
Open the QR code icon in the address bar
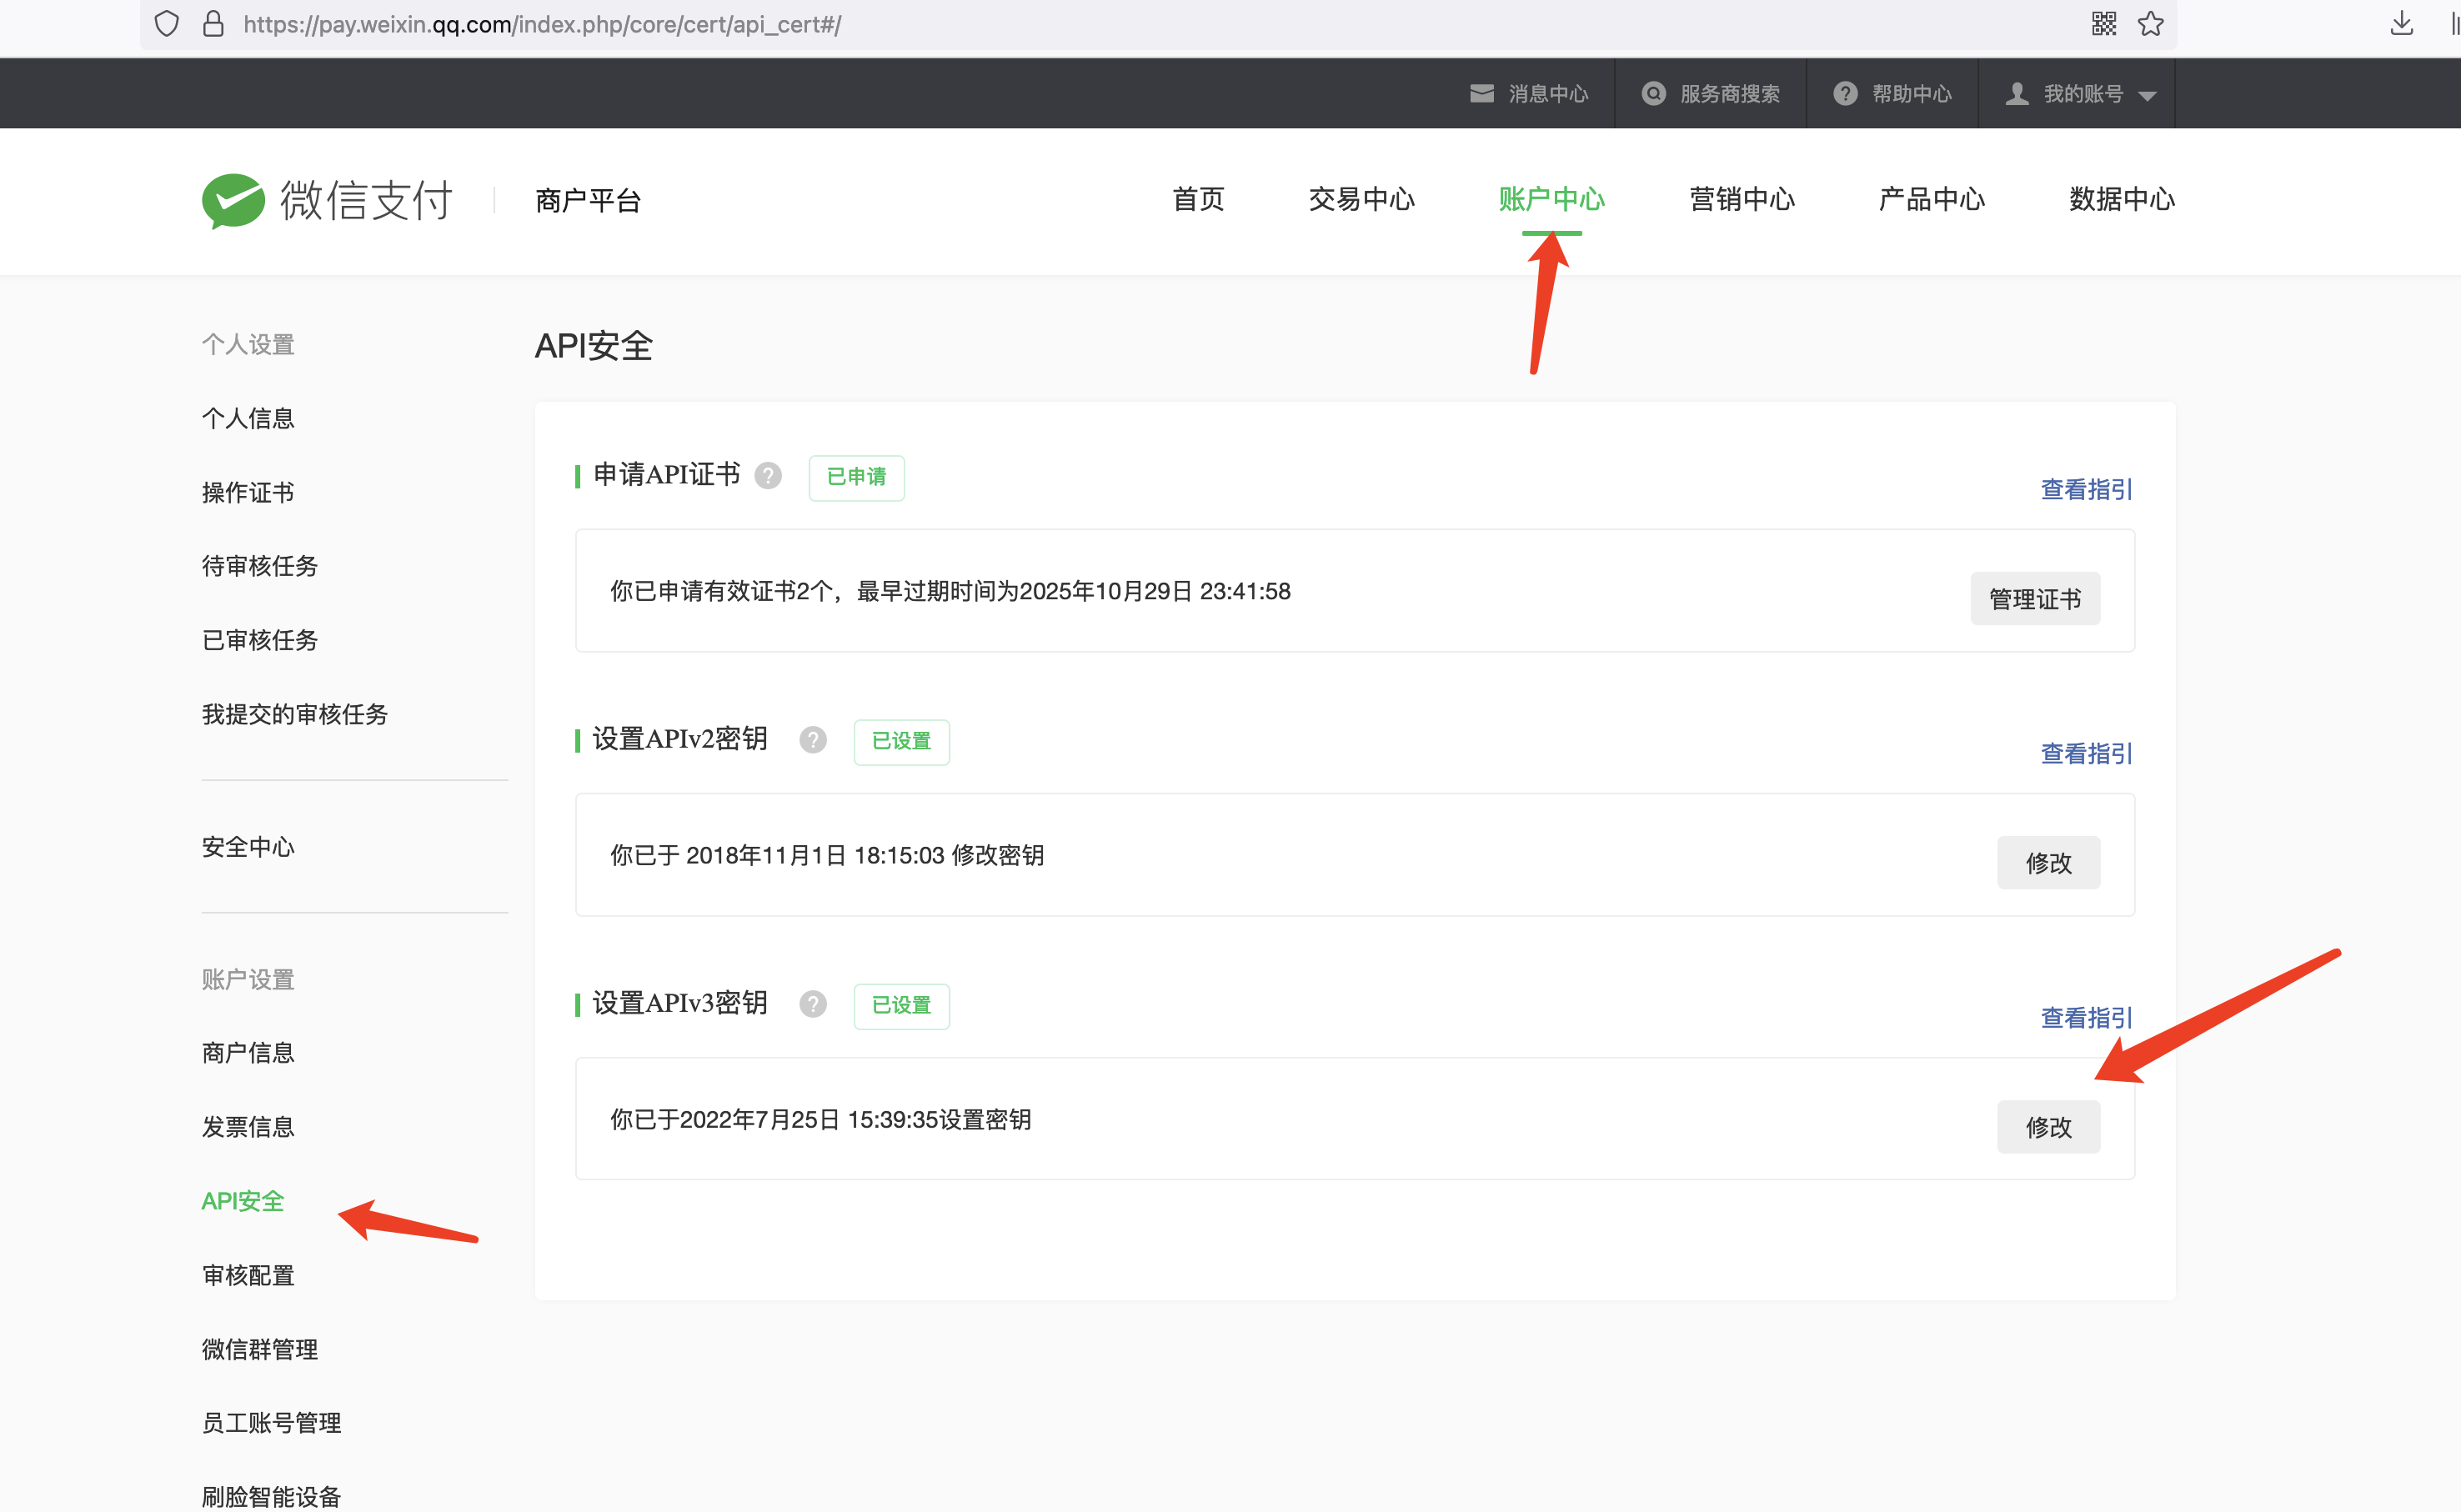pyautogui.click(x=2104, y=24)
